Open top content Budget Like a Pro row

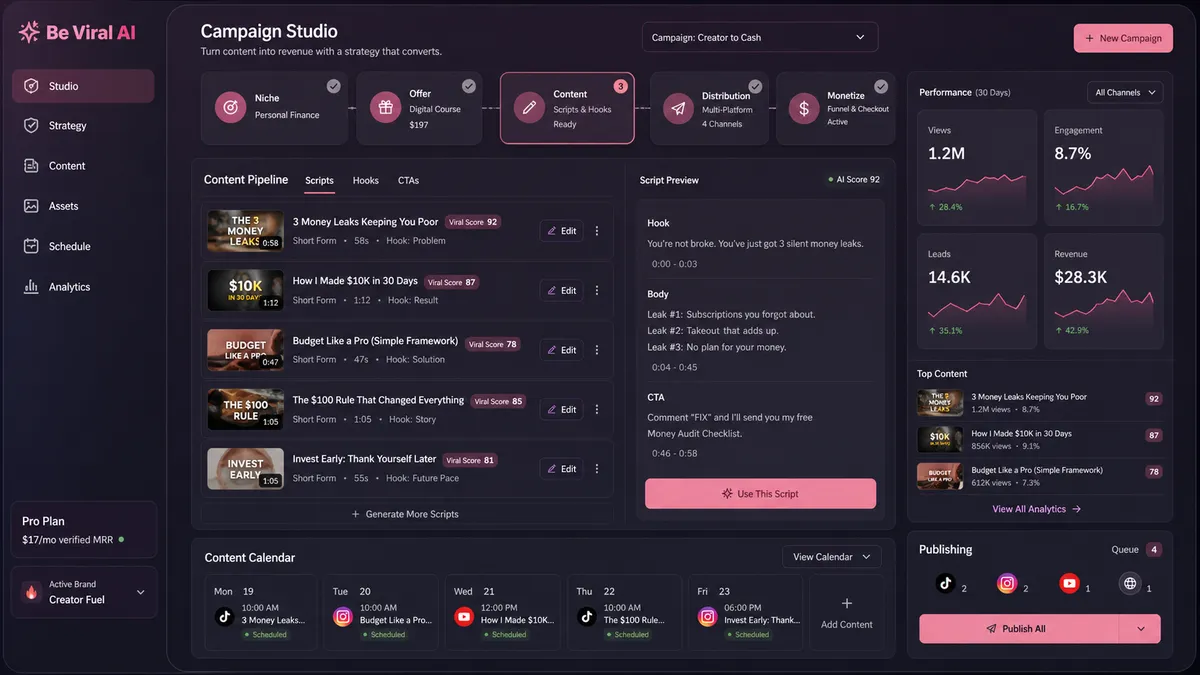point(1039,476)
